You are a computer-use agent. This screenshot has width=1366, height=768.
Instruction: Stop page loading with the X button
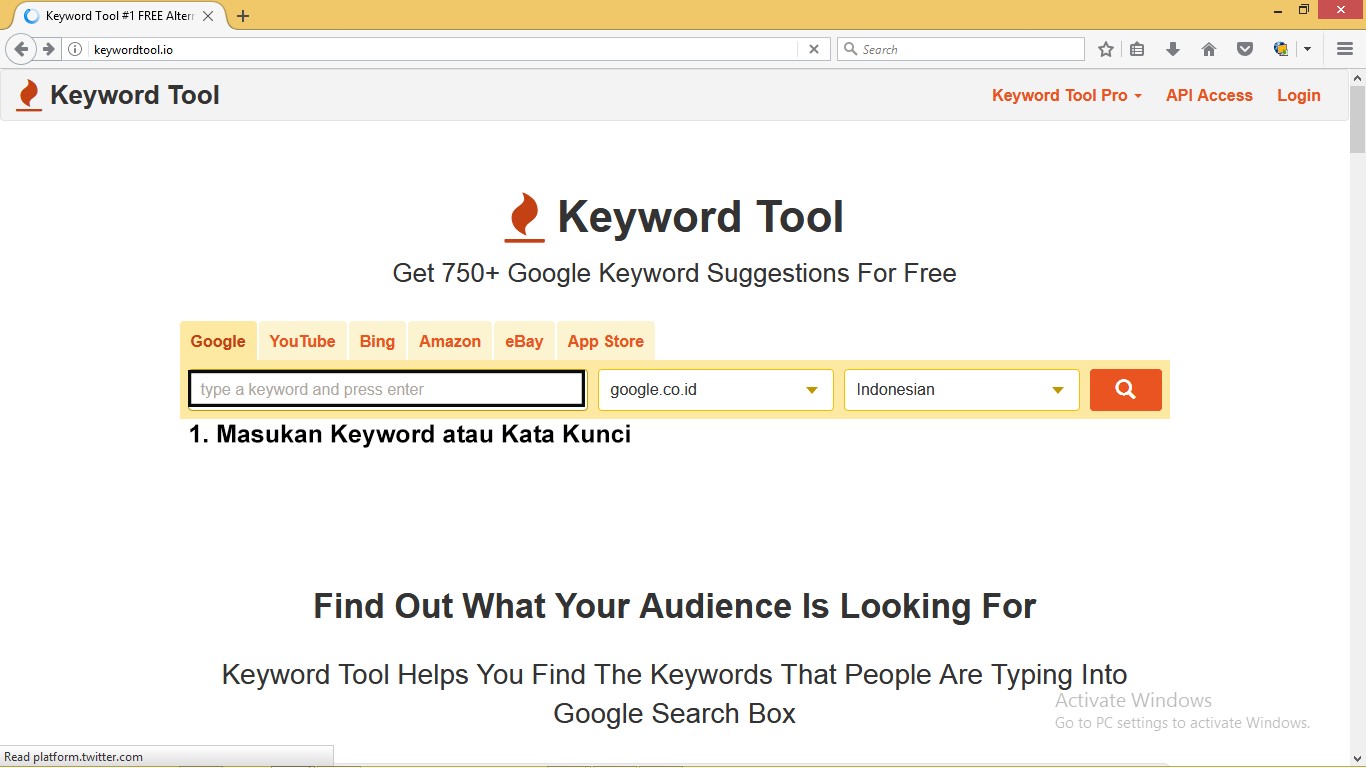[814, 49]
